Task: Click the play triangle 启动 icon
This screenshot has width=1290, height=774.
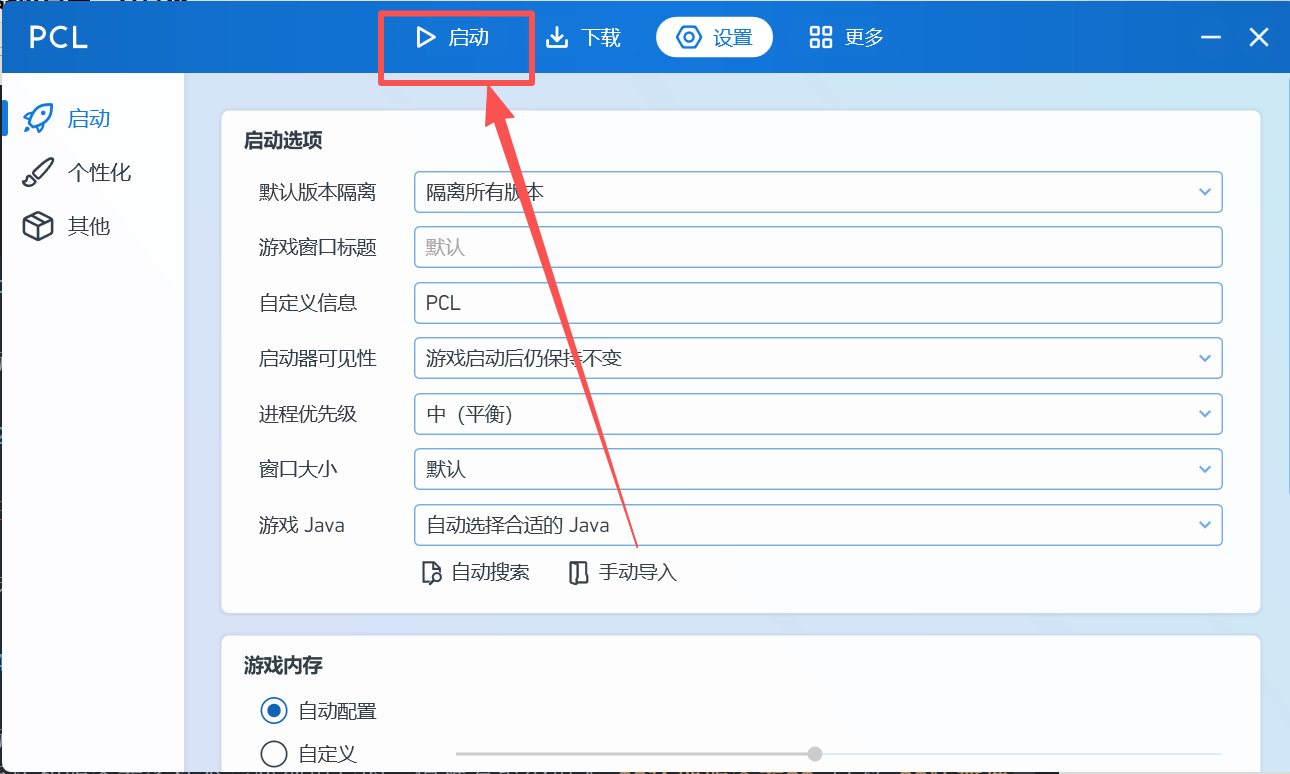Action: (x=426, y=38)
